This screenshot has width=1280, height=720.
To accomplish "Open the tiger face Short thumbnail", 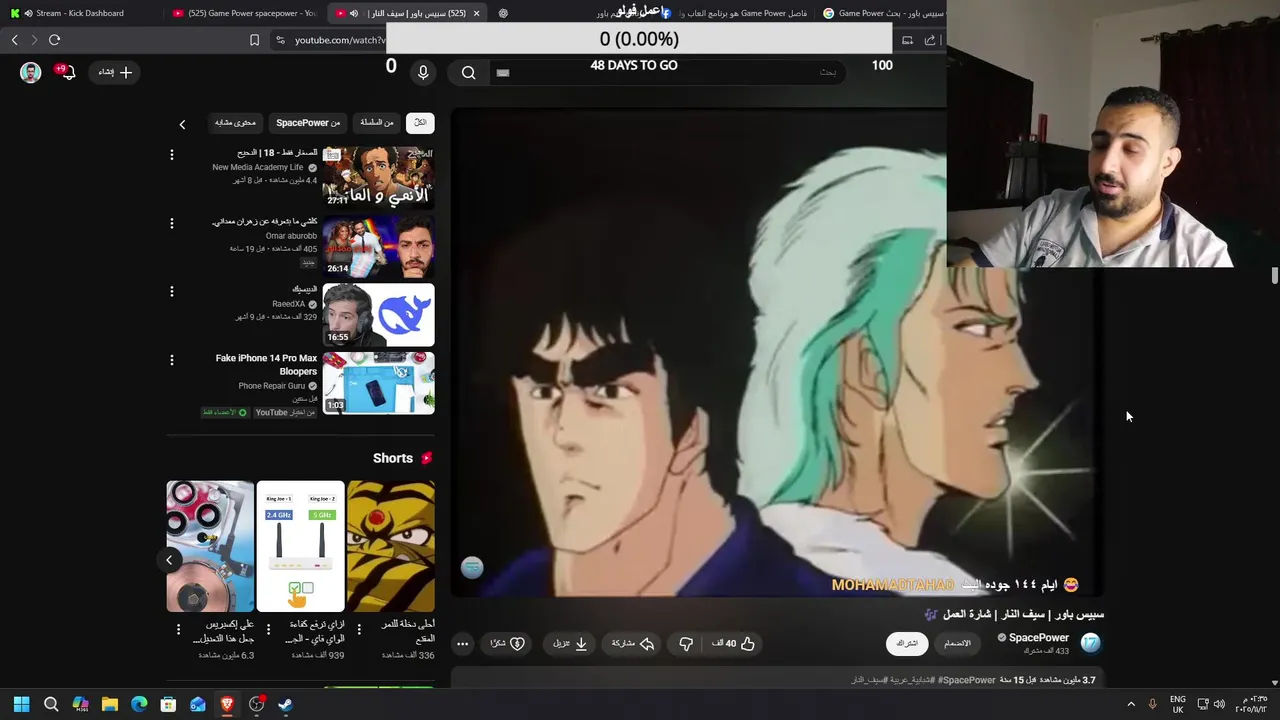I will click(390, 546).
